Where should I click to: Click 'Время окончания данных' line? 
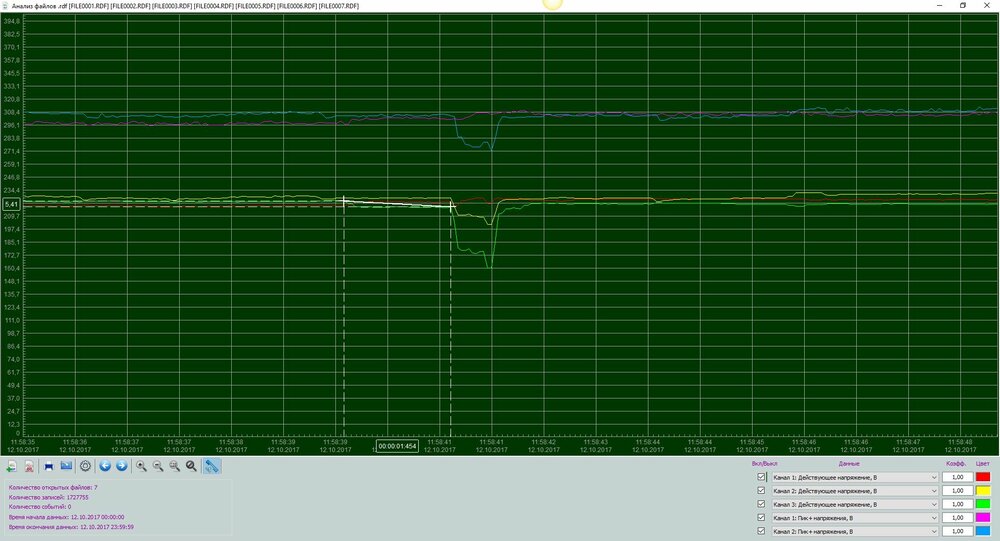tap(71, 528)
